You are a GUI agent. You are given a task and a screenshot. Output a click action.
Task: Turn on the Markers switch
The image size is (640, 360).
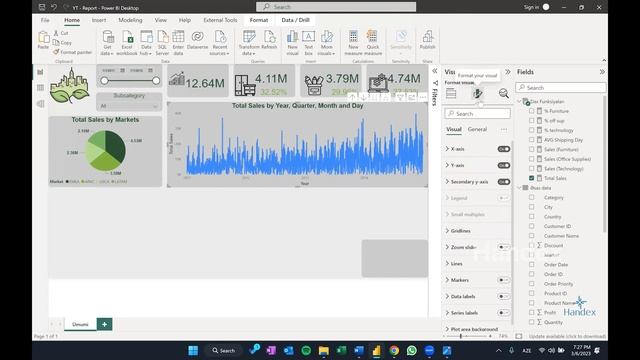point(503,280)
